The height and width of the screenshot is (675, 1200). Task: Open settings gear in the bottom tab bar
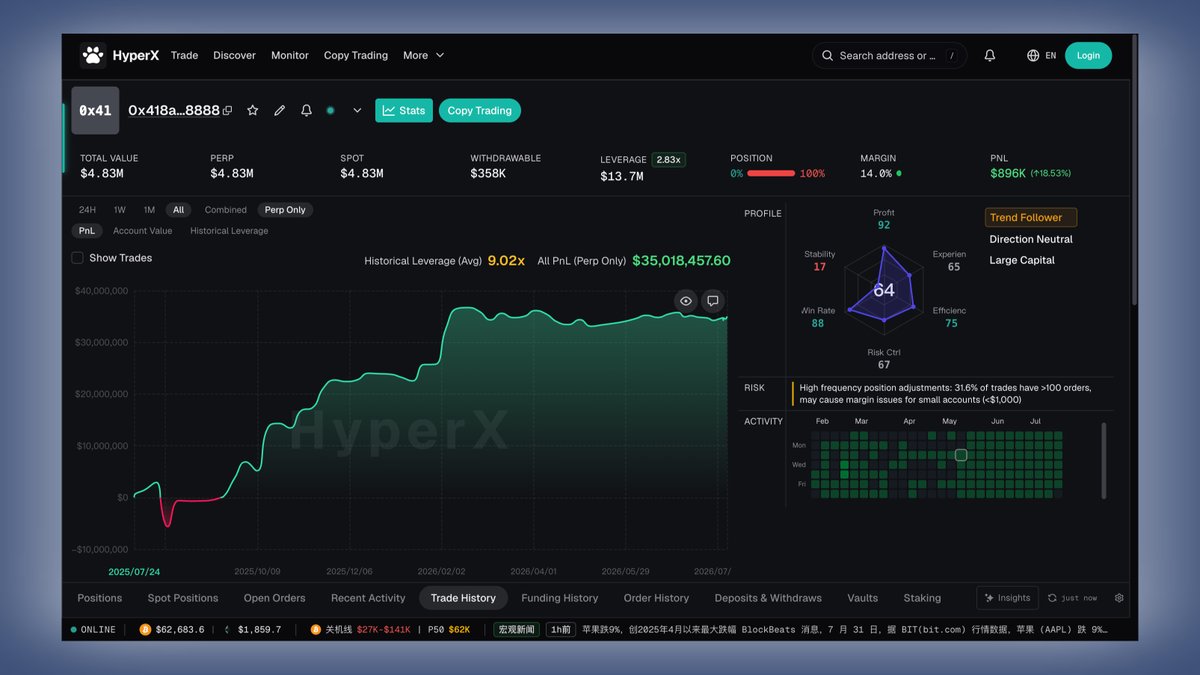pos(1119,598)
